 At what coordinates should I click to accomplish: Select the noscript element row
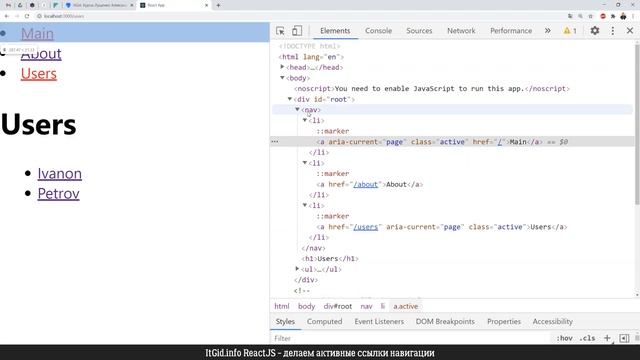tap(432, 89)
